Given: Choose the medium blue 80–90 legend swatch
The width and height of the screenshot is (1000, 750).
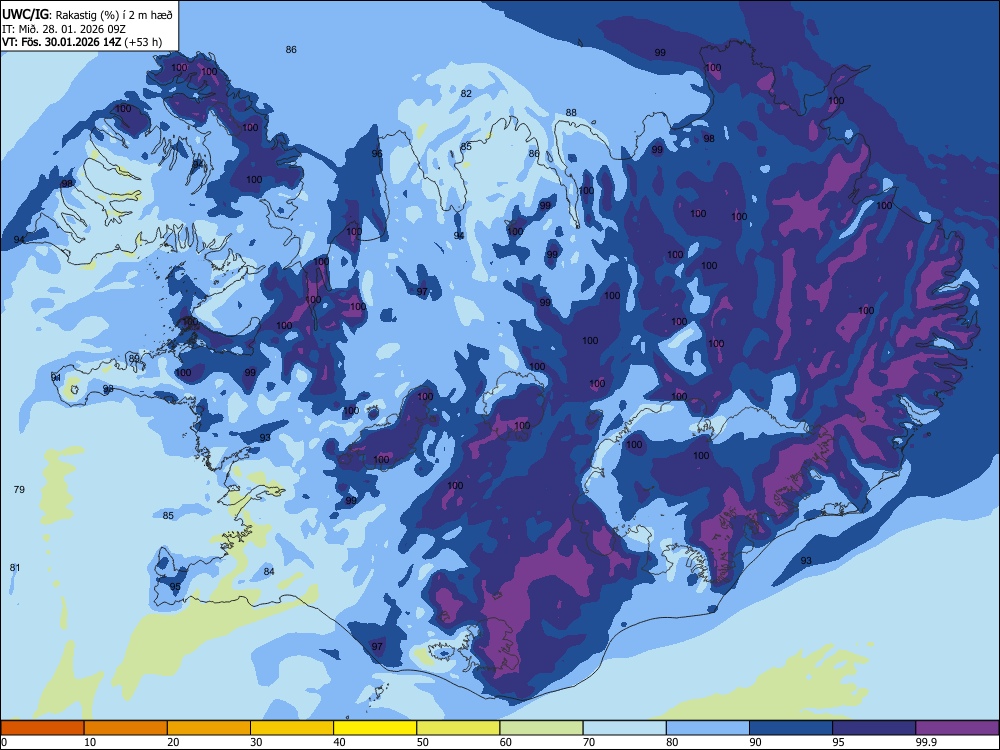Looking at the screenshot, I should pyautogui.click(x=708, y=728).
